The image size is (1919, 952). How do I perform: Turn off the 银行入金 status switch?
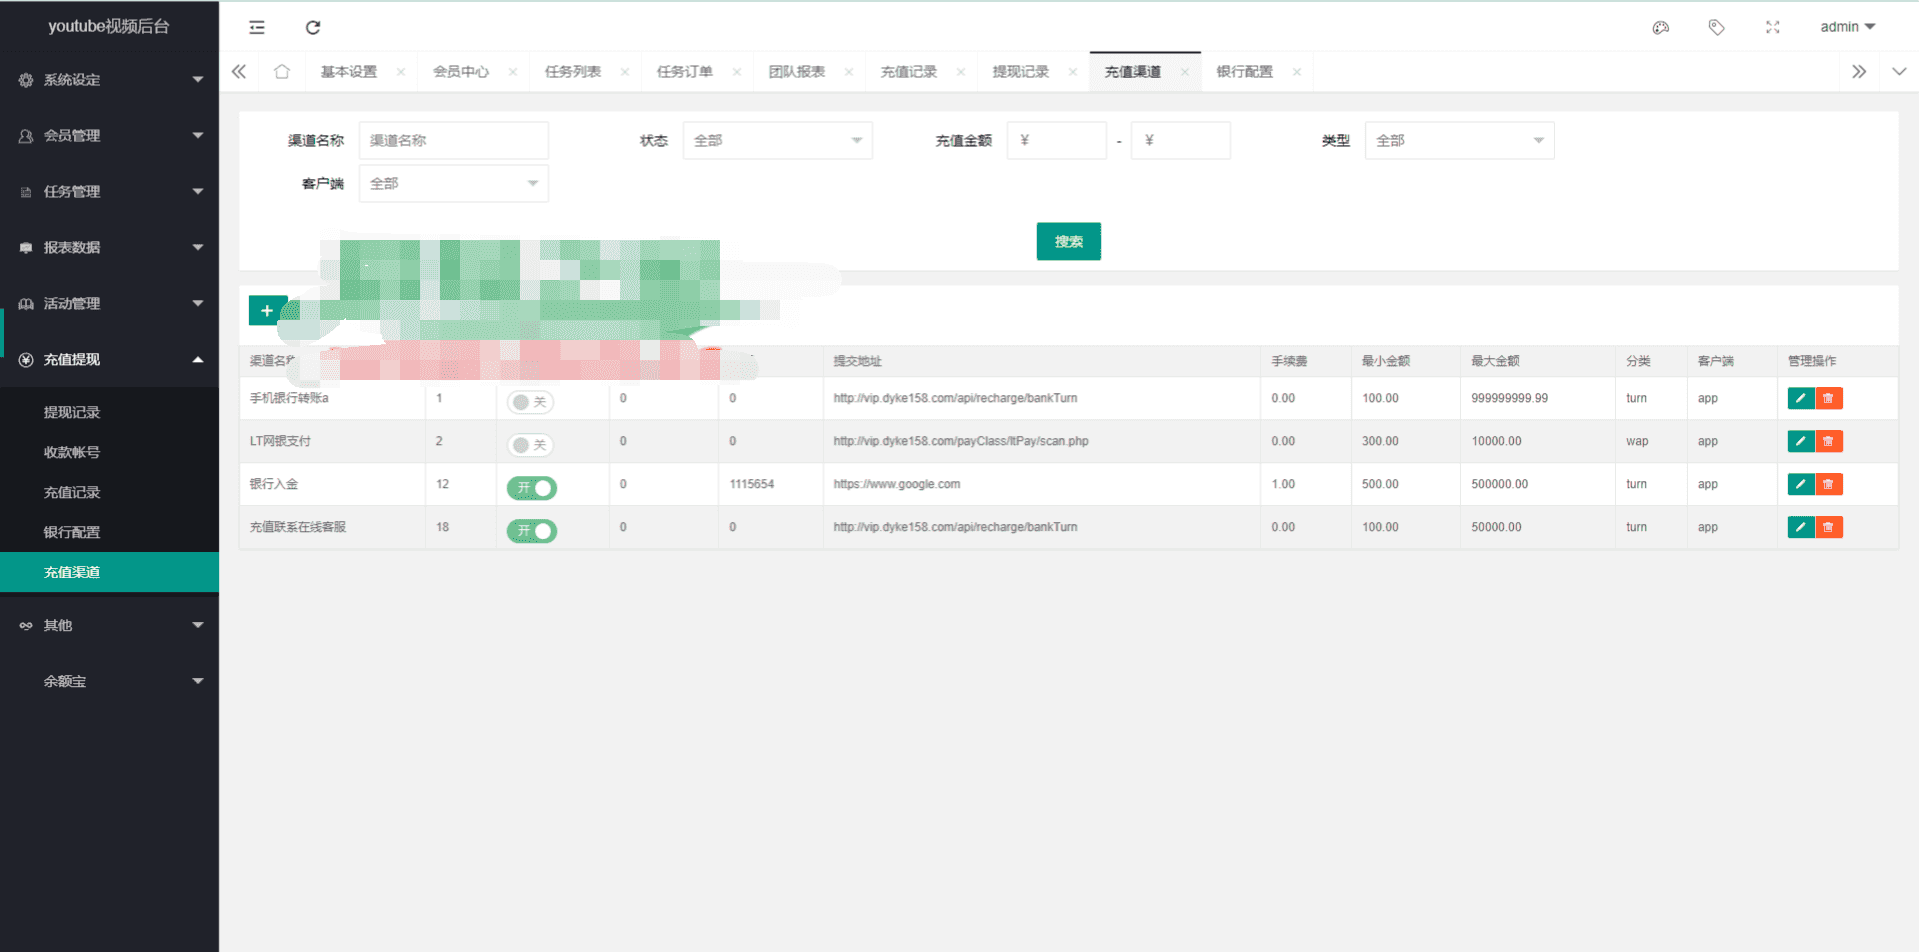tap(531, 488)
